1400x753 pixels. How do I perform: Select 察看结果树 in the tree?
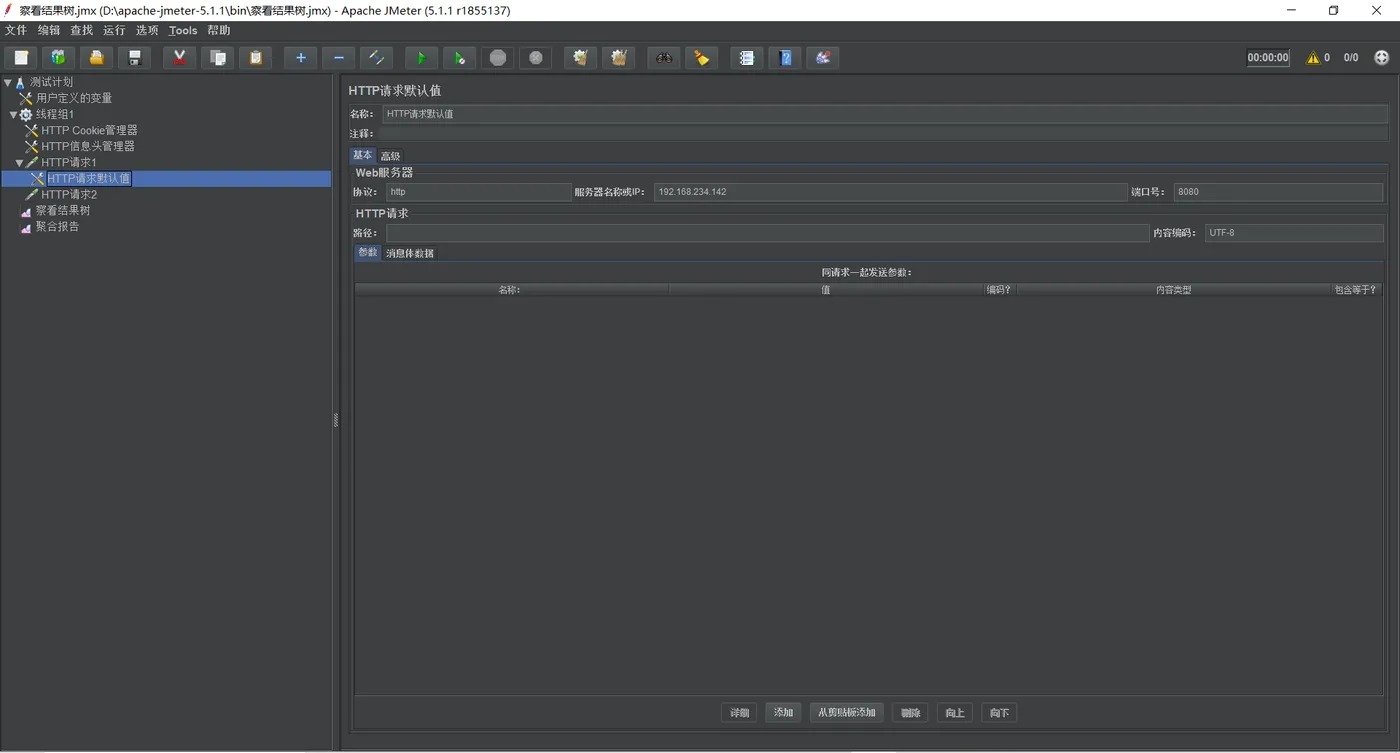[63, 210]
